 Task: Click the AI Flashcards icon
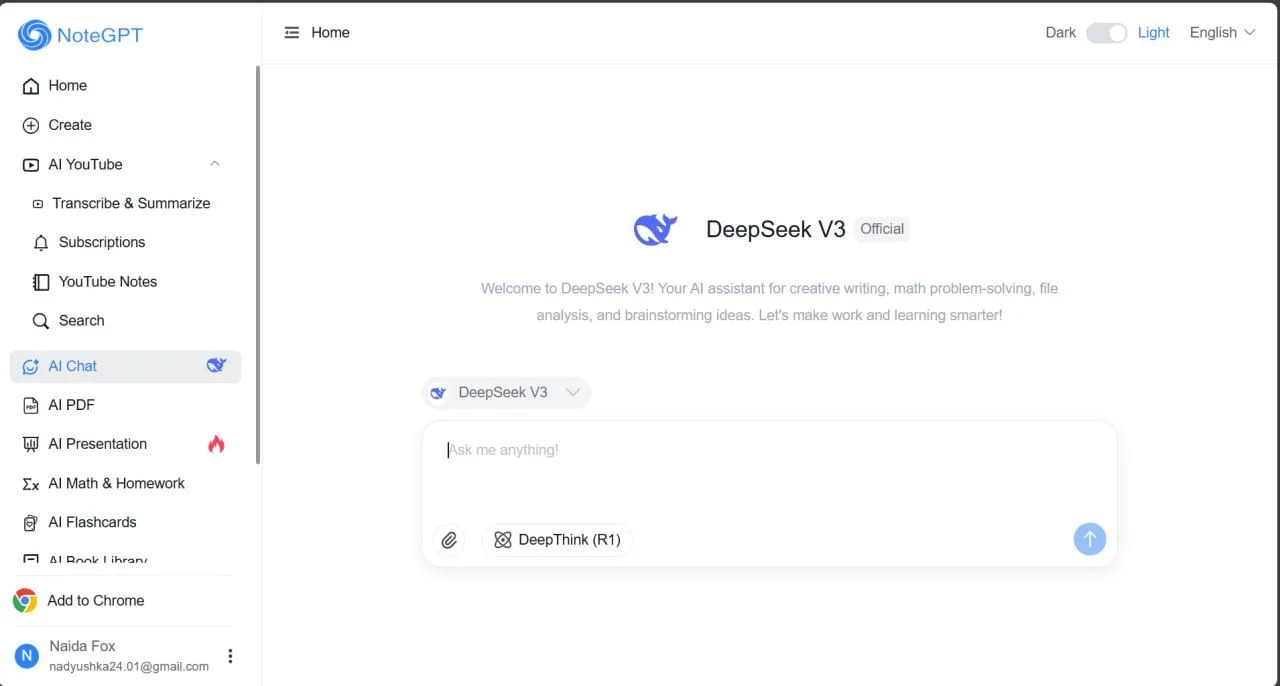click(x=31, y=522)
